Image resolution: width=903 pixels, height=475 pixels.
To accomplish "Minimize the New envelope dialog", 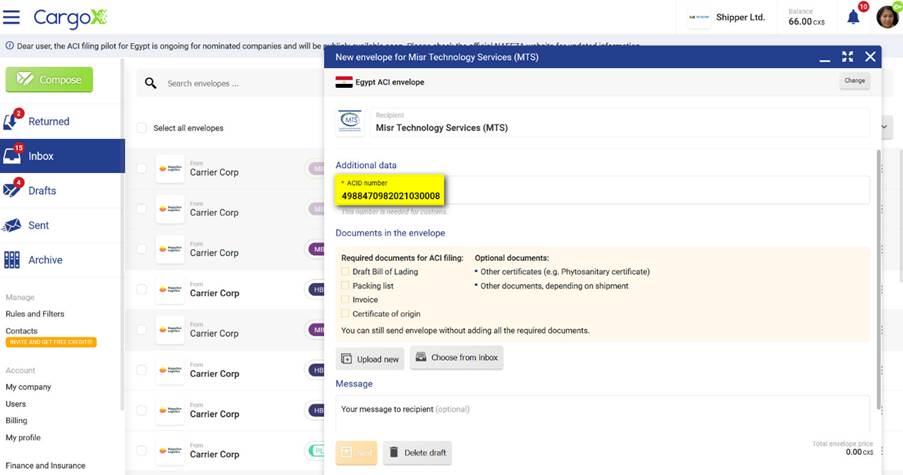I will coord(825,58).
